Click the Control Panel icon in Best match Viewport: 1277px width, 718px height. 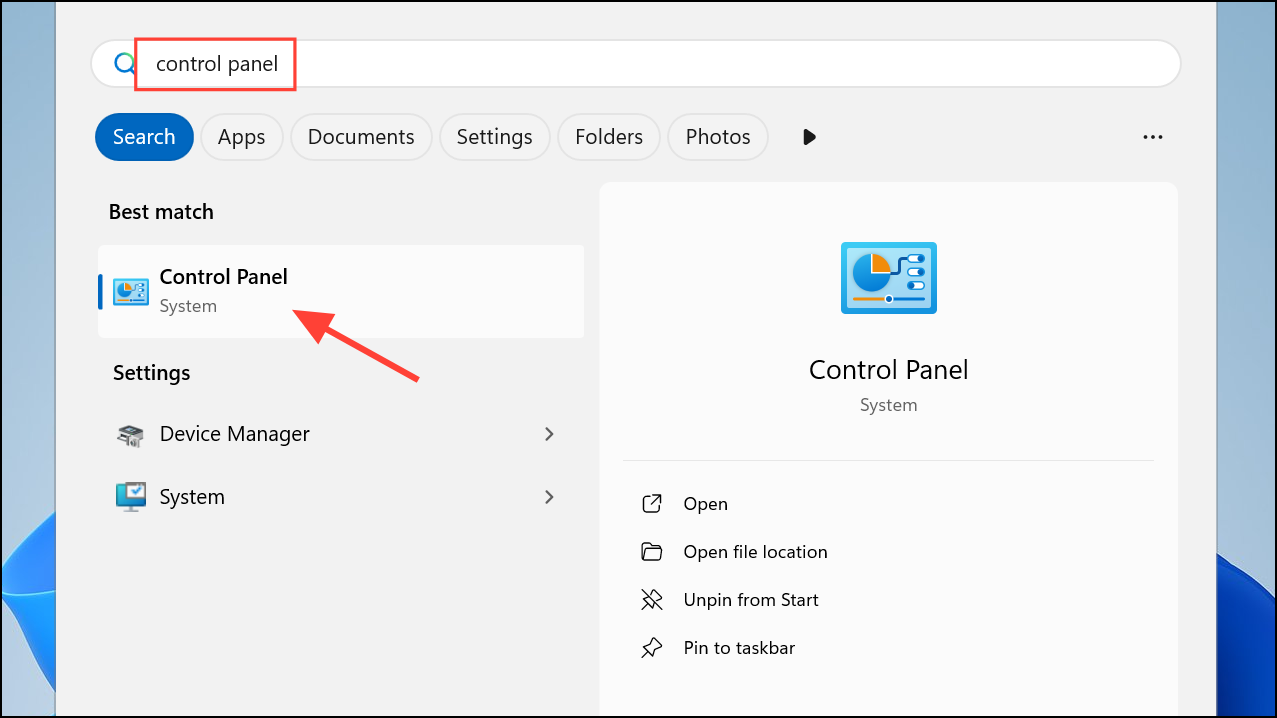(131, 291)
